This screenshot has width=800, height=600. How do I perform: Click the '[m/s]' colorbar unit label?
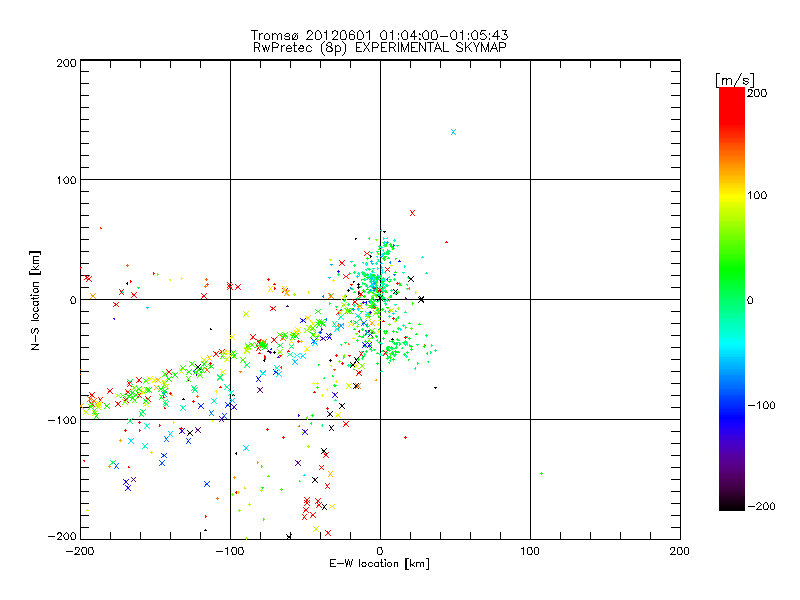click(x=734, y=80)
